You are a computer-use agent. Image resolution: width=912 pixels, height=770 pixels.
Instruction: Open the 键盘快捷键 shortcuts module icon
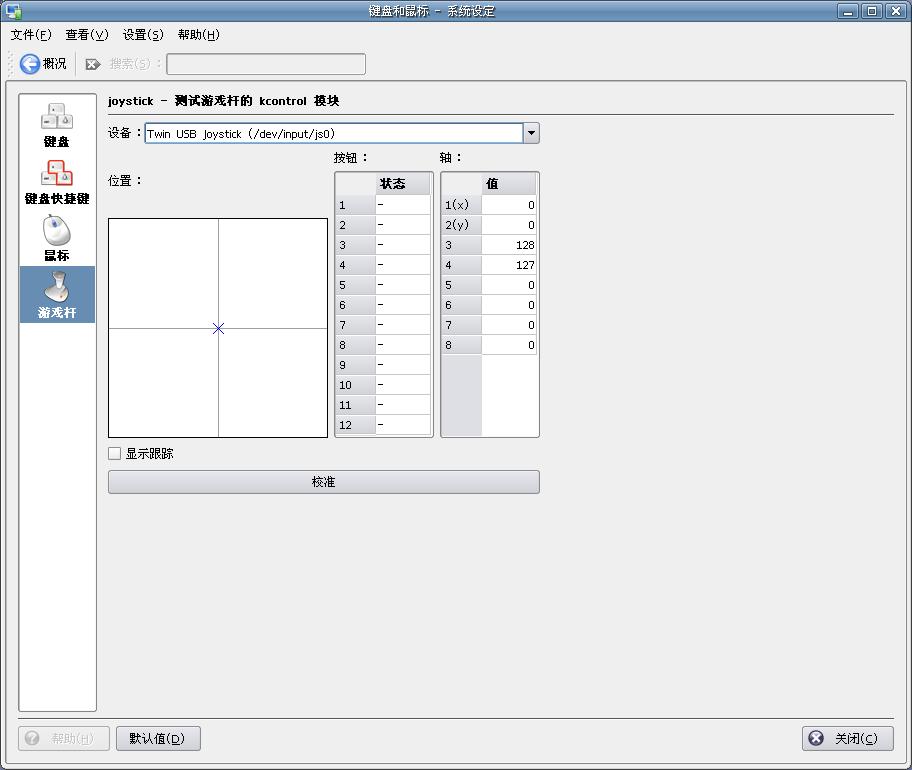point(56,181)
